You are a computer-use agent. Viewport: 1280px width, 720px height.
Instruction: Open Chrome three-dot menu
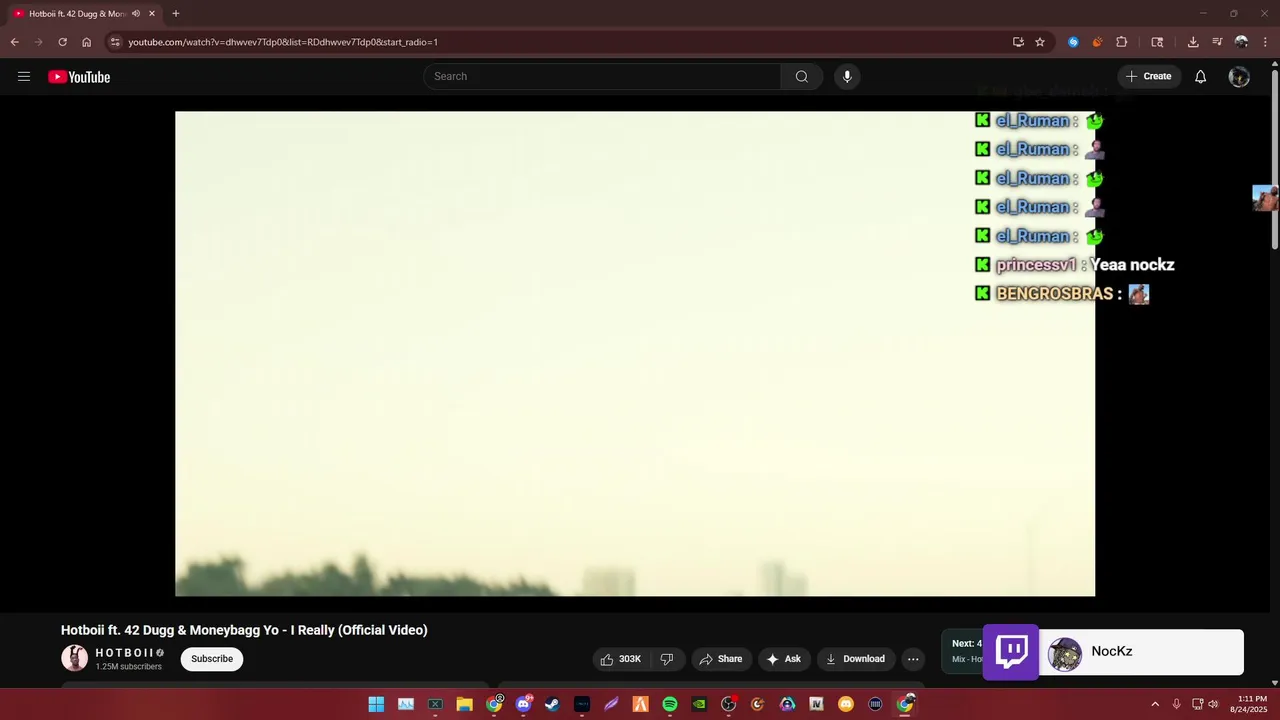pyautogui.click(x=1265, y=42)
